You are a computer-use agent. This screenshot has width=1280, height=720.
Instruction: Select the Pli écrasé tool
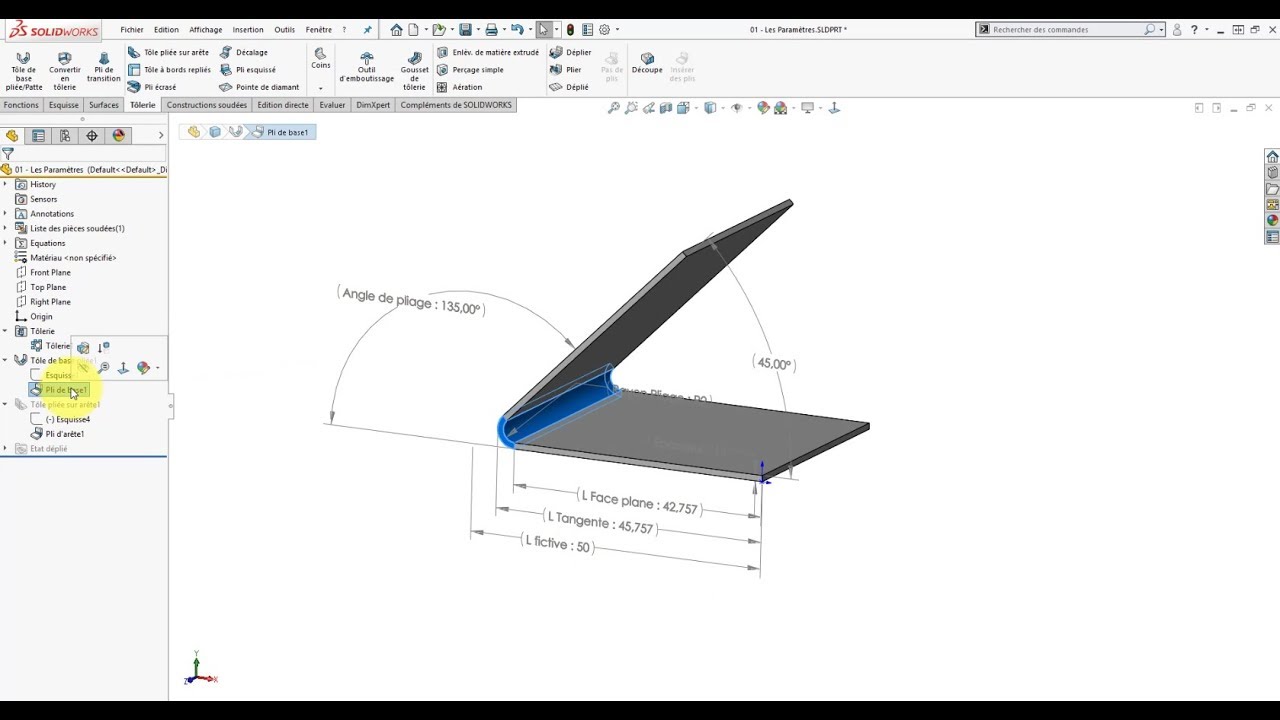(152, 87)
